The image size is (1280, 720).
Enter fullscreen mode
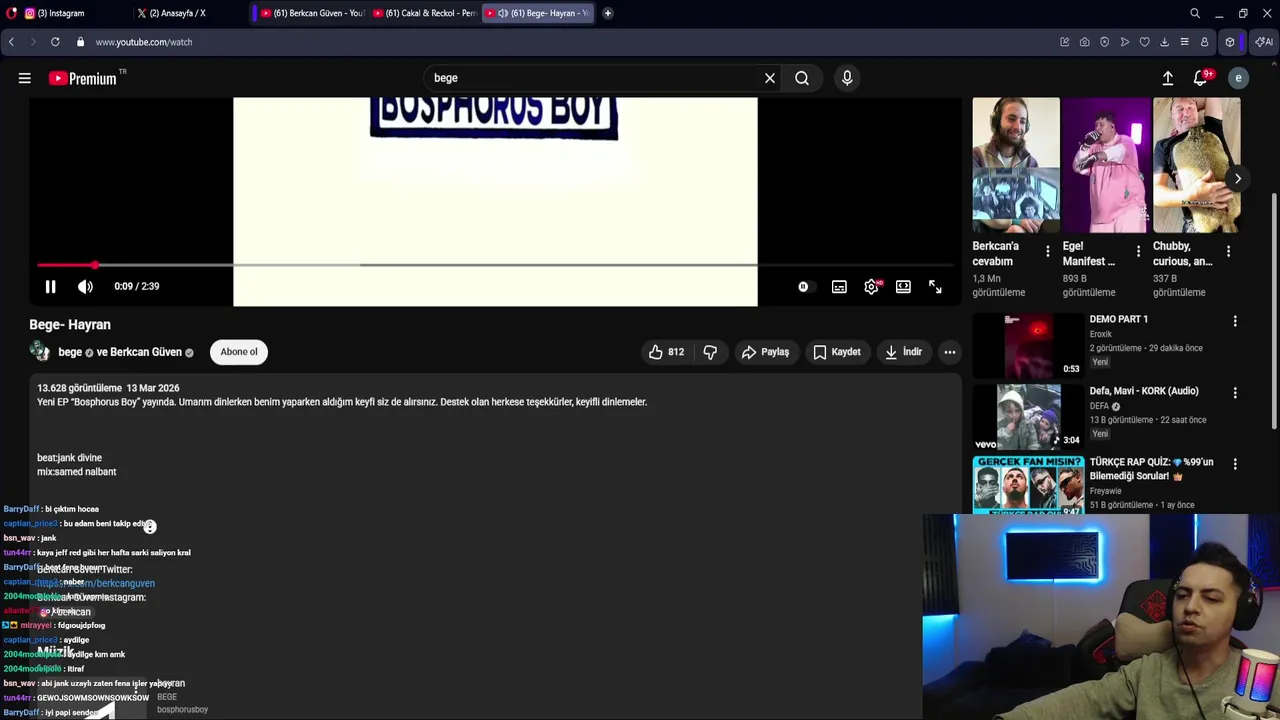tap(935, 287)
